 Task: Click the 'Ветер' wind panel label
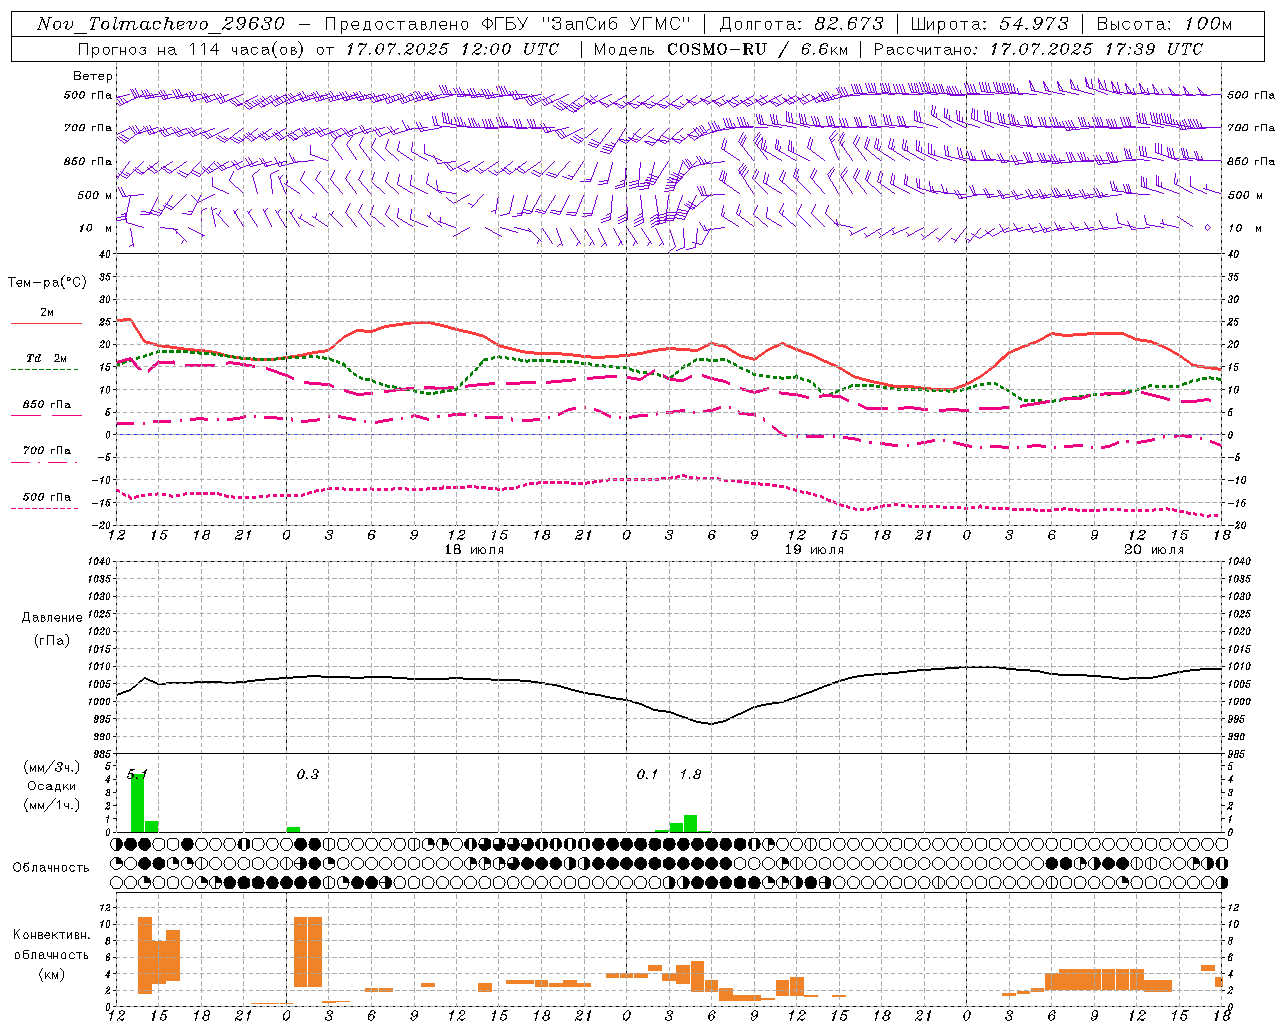point(93,76)
